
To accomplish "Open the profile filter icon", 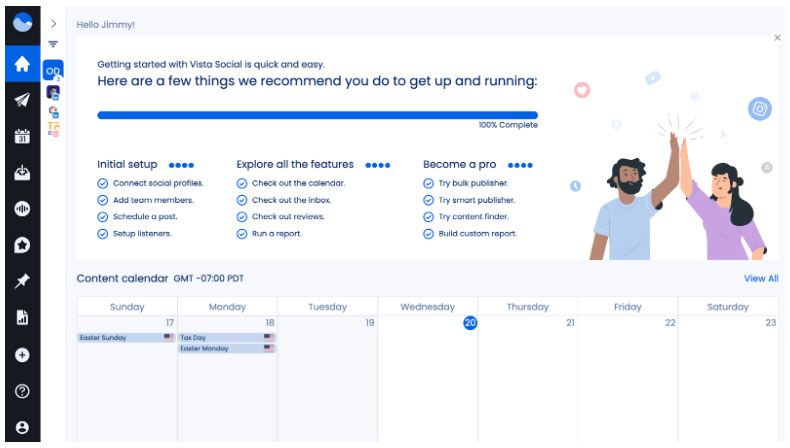I will coord(53,44).
